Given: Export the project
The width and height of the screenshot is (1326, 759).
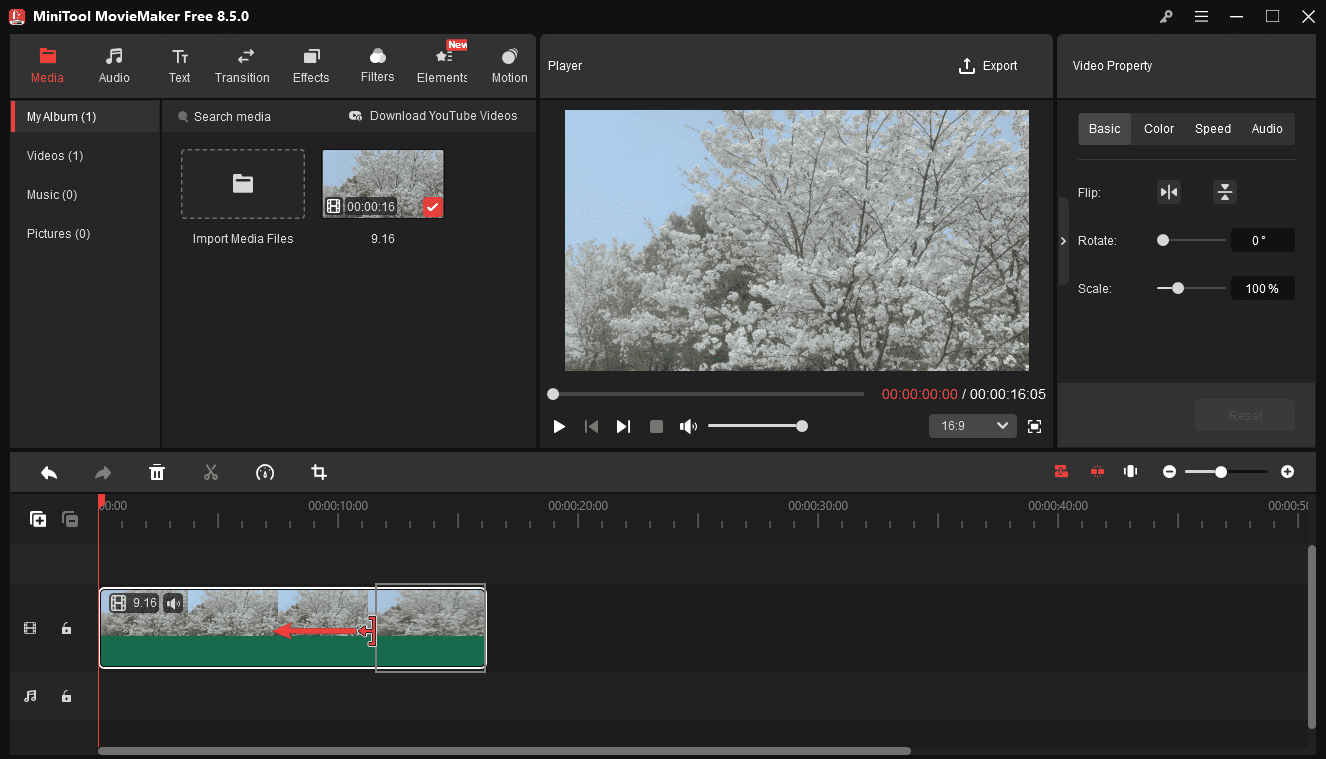Looking at the screenshot, I should [988, 65].
